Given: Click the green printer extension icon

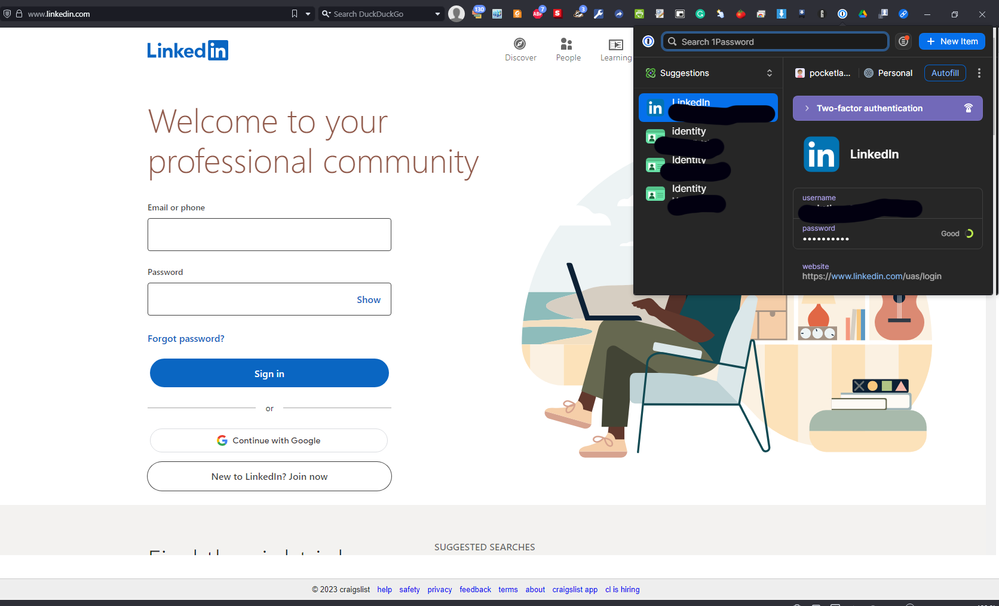Looking at the screenshot, I should pyautogui.click(x=639, y=13).
